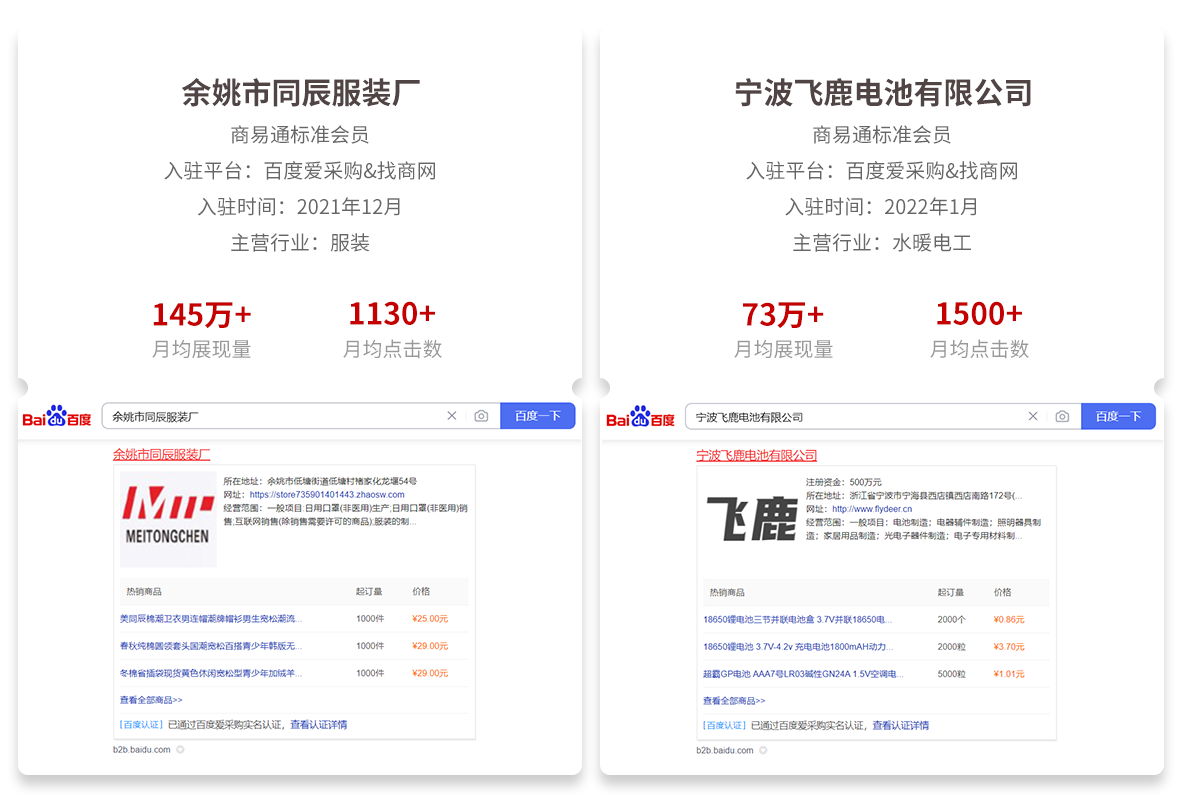Click b2b.baidu.com under the 同辰服装厂 result
The width and height of the screenshot is (1200, 800).
(142, 749)
